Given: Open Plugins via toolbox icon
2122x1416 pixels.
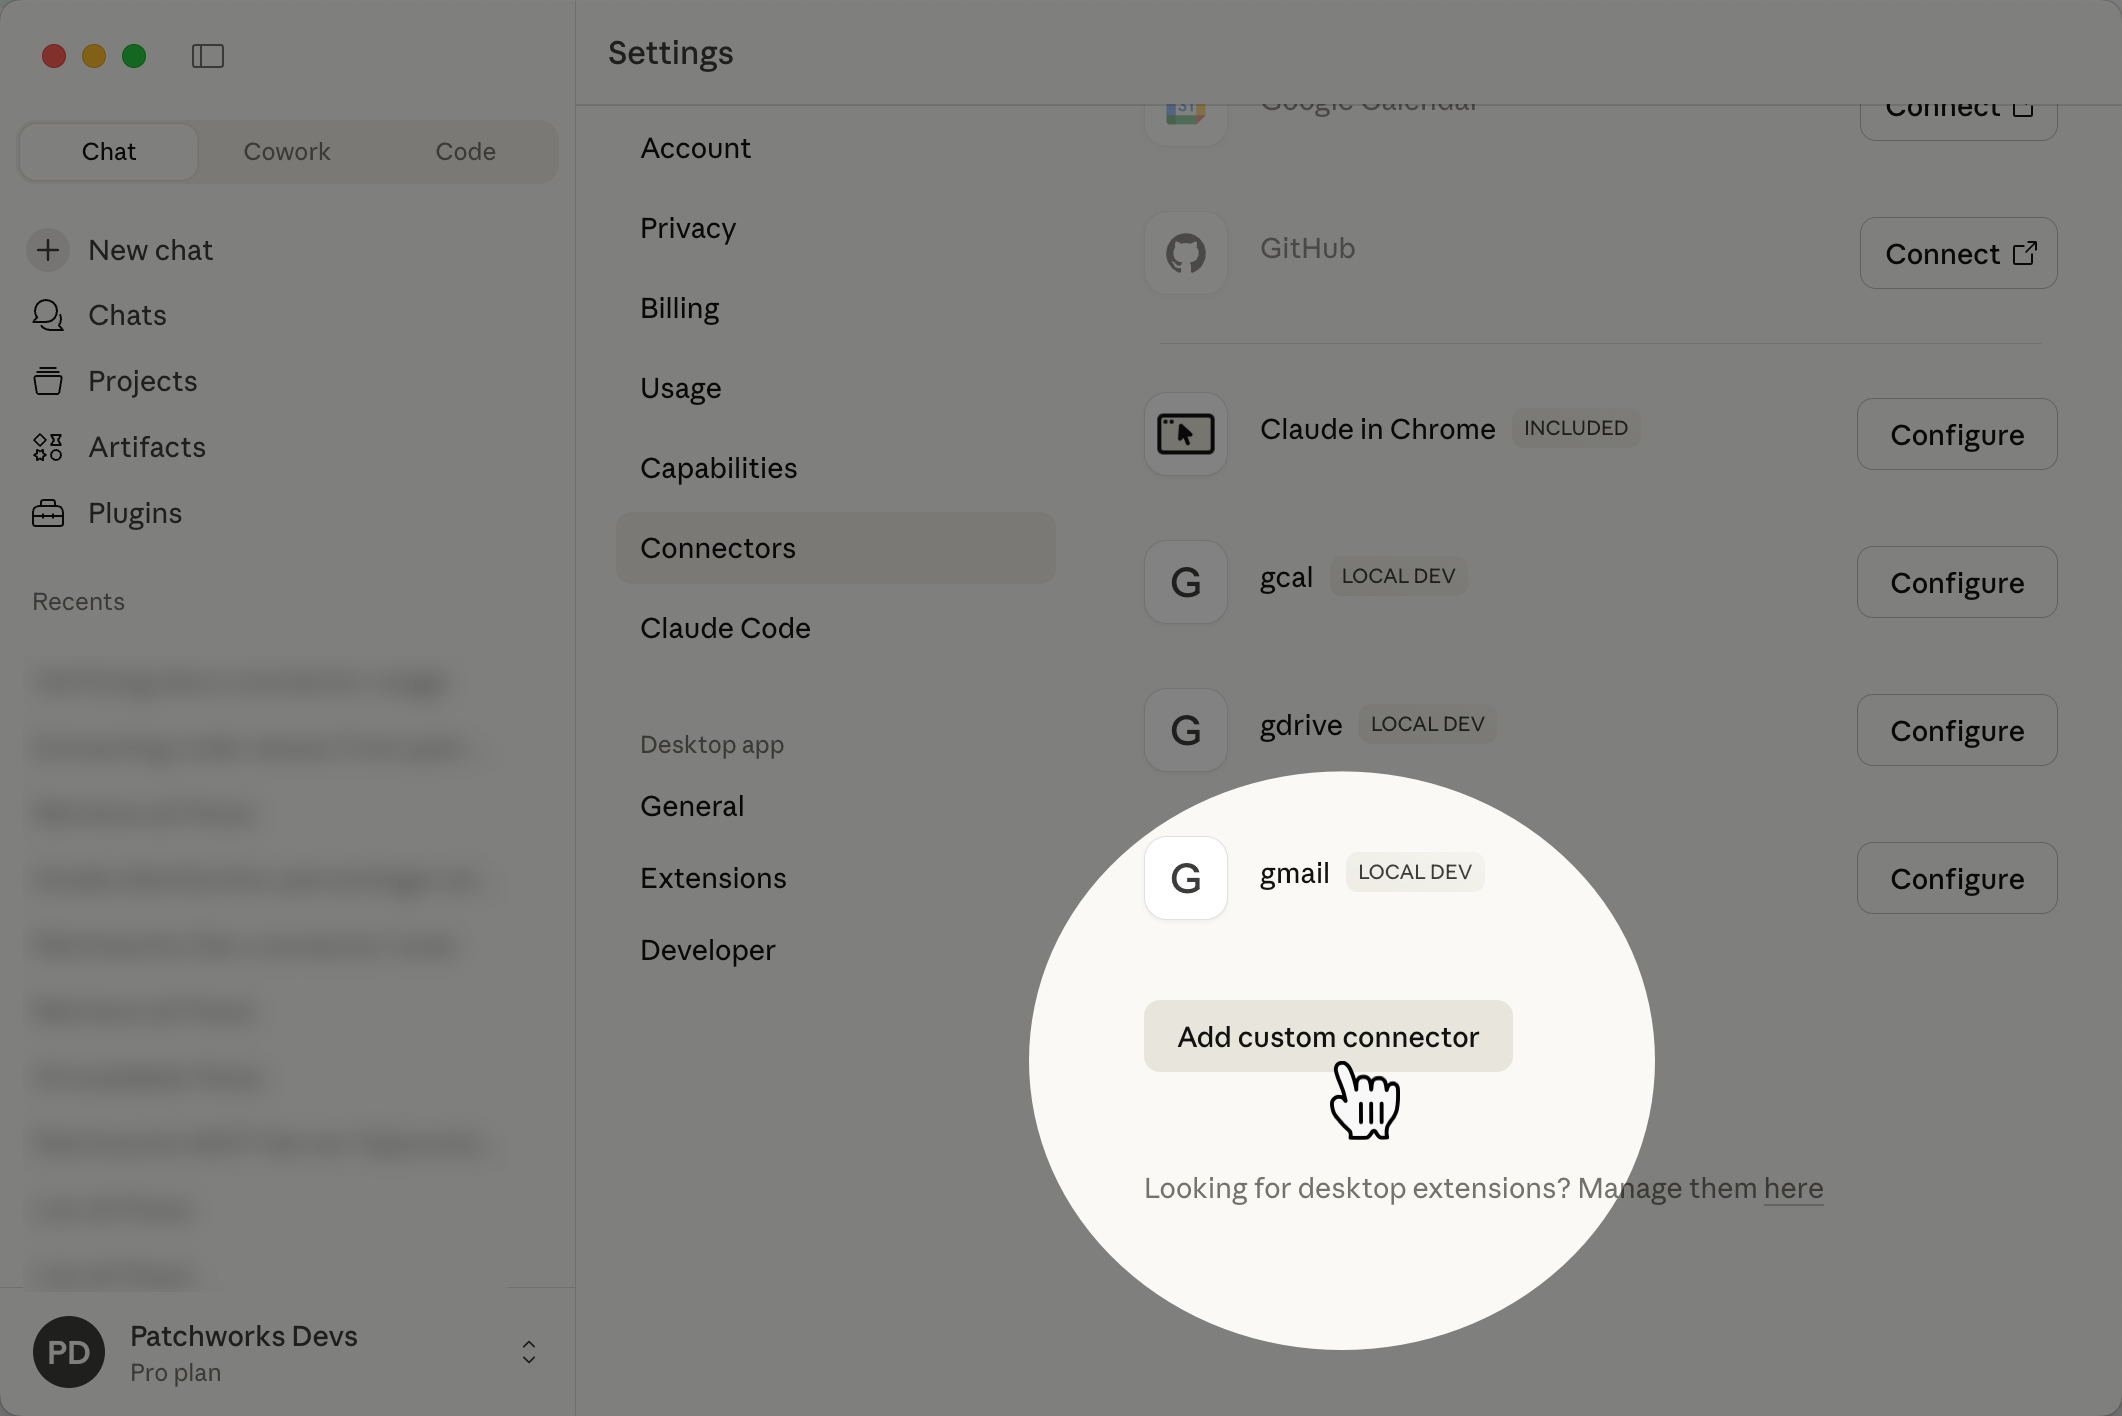Looking at the screenshot, I should click(48, 513).
